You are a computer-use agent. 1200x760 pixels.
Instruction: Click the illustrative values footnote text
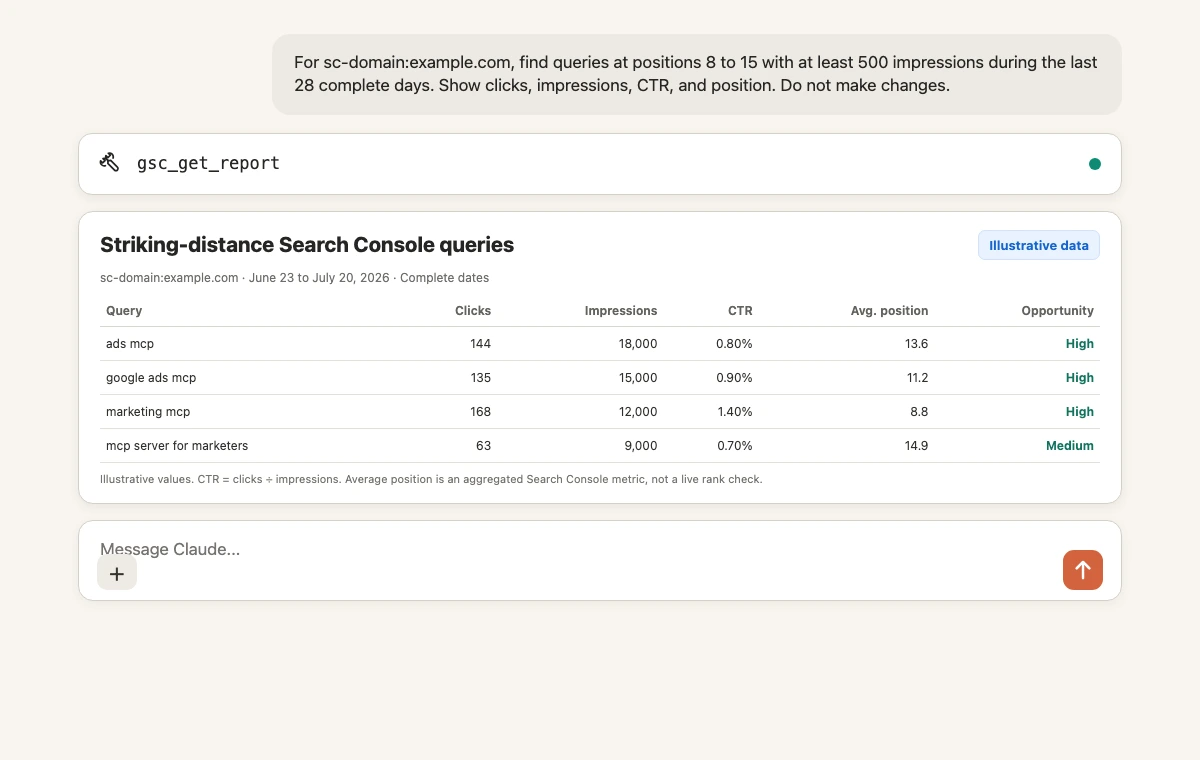coord(431,480)
